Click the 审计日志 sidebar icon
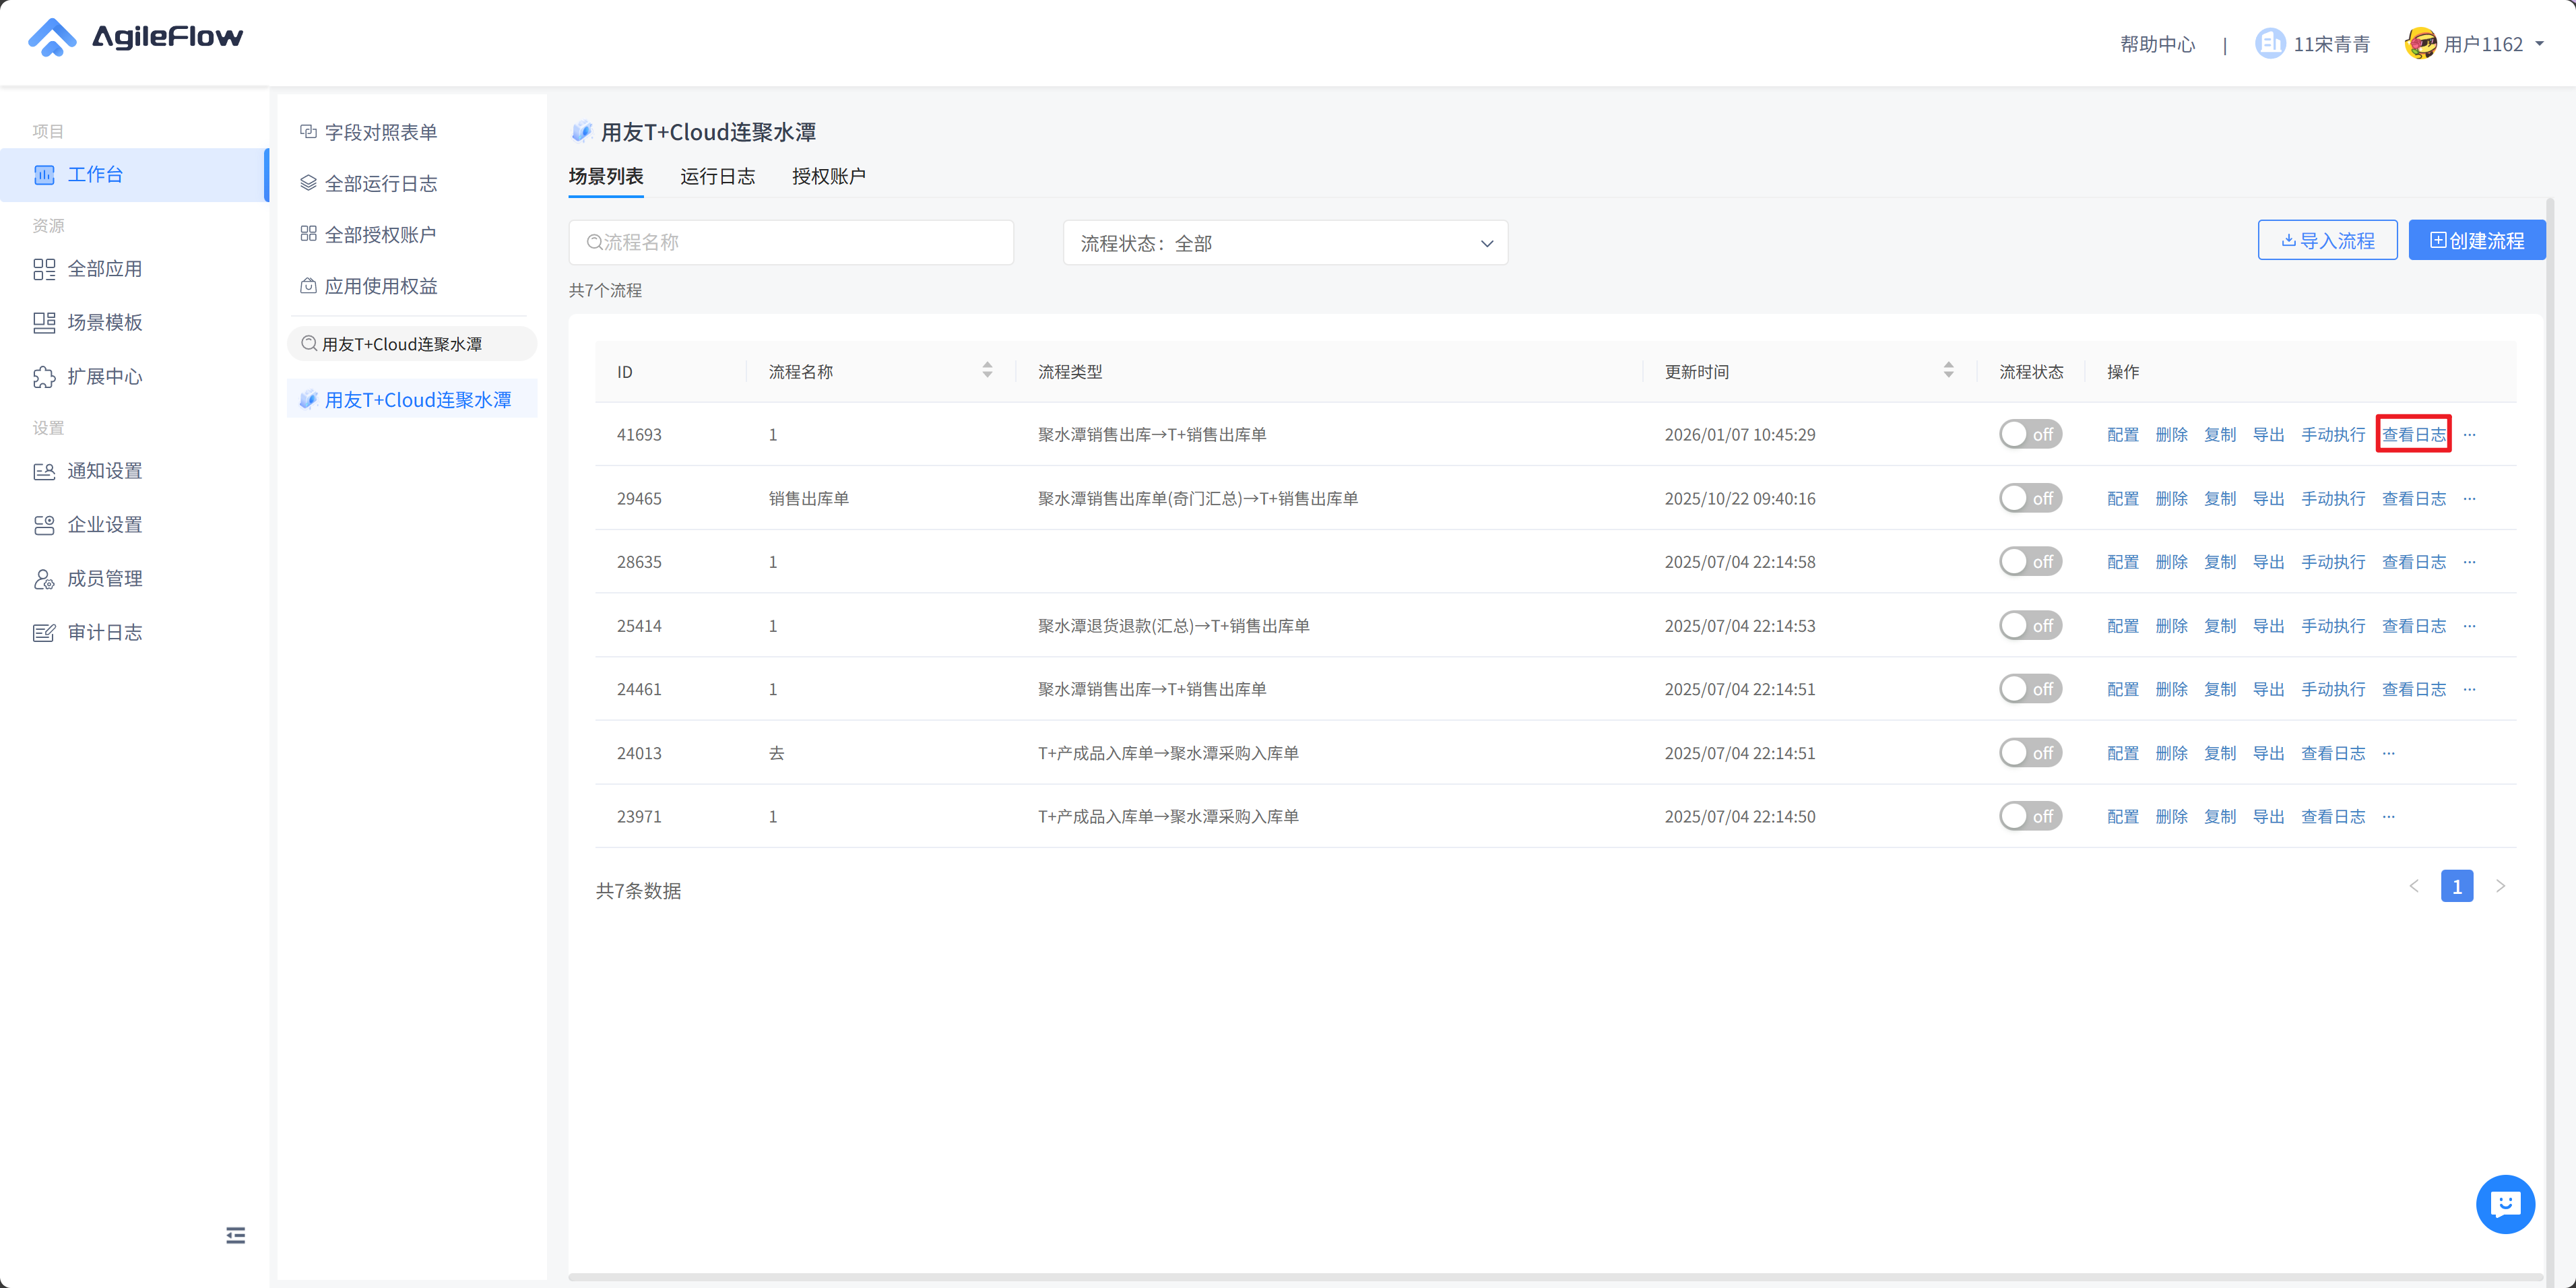This screenshot has width=2576, height=1288. 44,633
